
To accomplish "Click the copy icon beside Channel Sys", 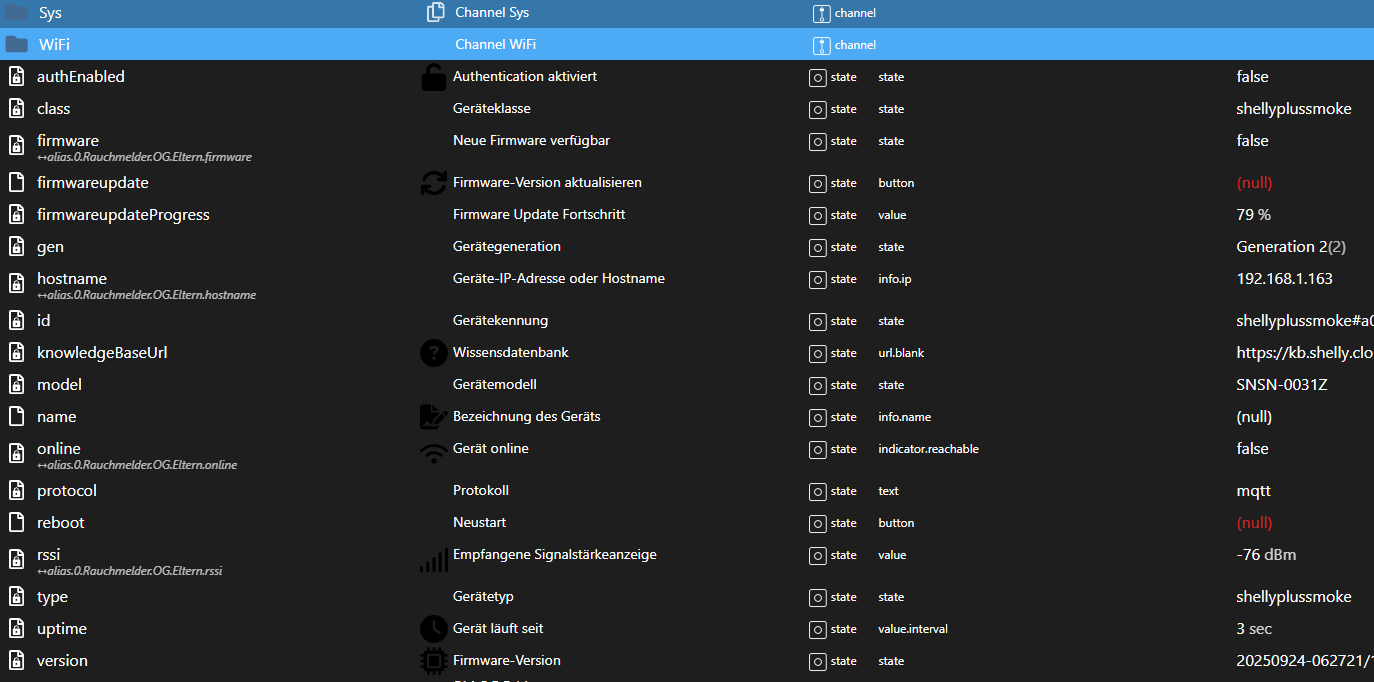I will (x=435, y=13).
